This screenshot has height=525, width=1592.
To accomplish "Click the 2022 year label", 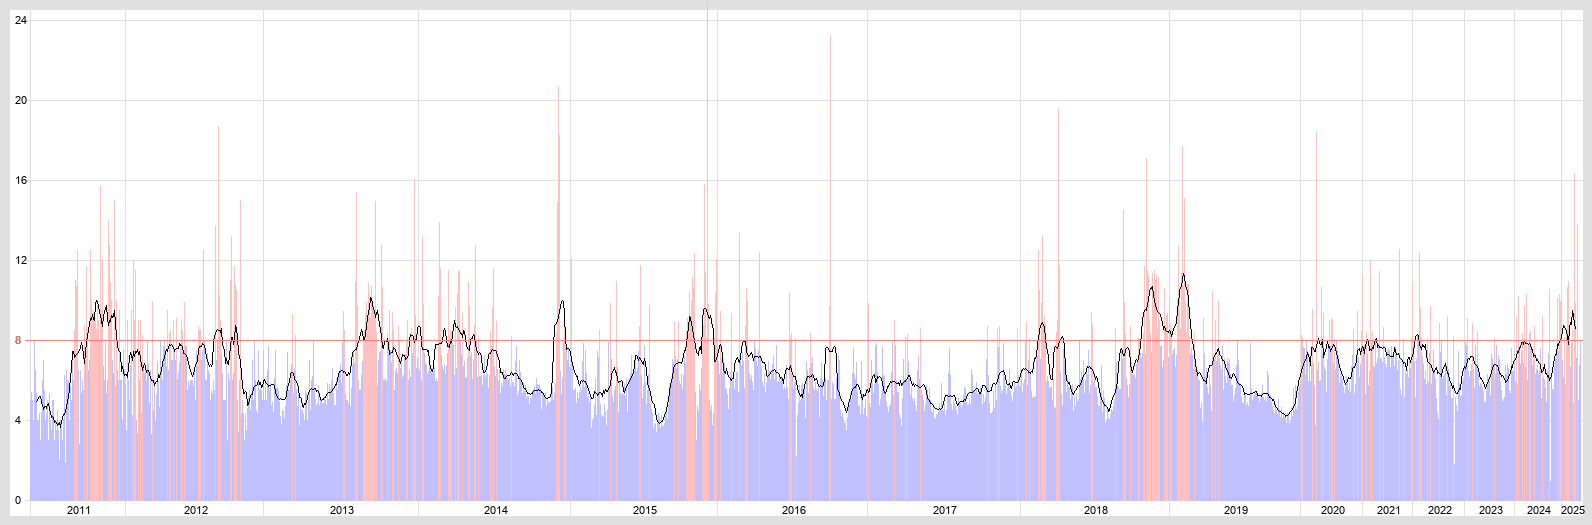I will tap(1440, 510).
